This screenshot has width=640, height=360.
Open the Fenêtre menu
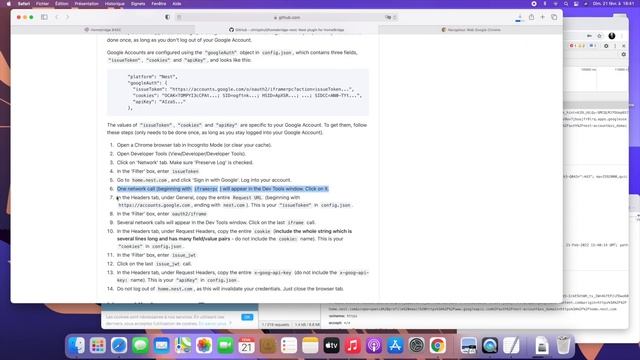click(x=159, y=4)
